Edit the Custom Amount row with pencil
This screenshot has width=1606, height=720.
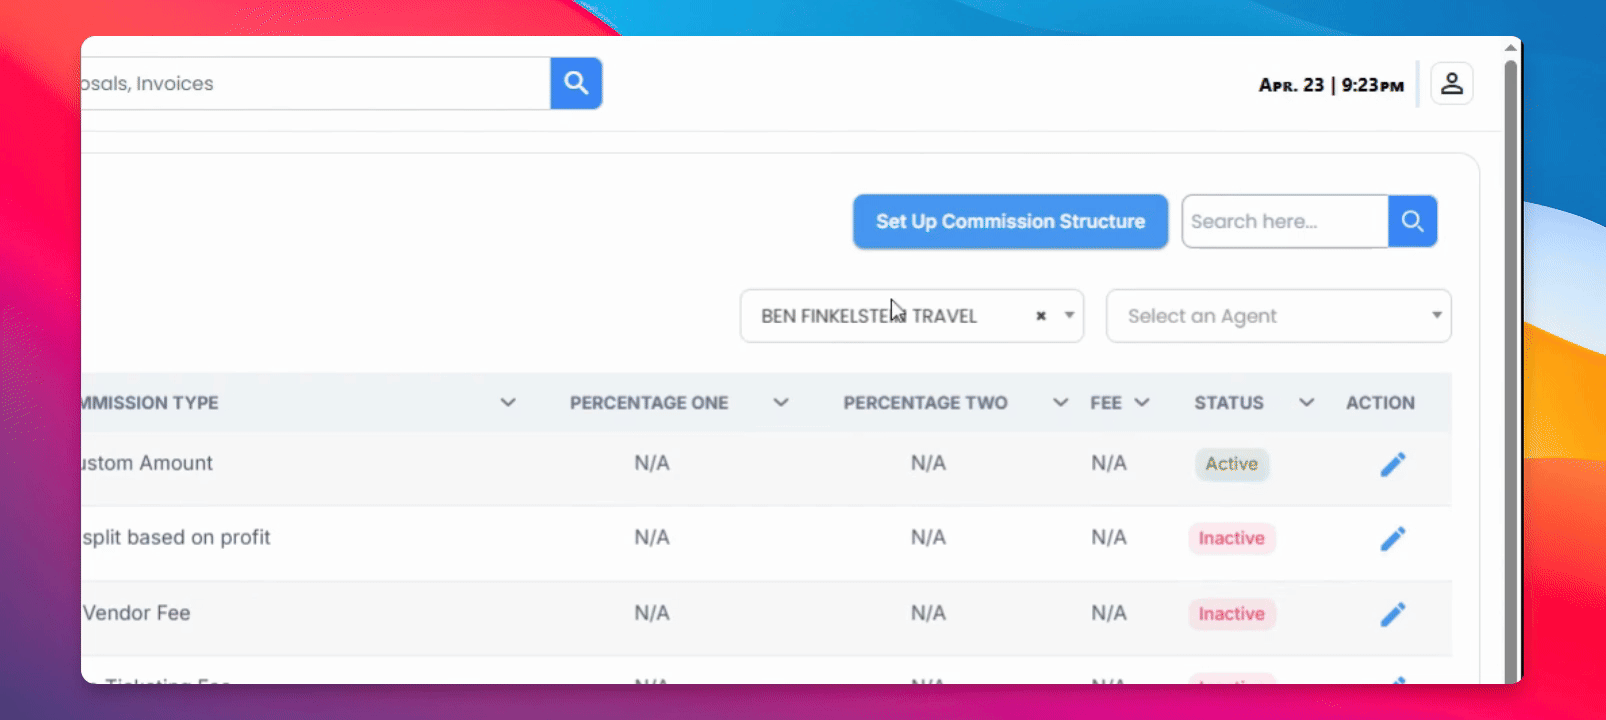(x=1392, y=464)
